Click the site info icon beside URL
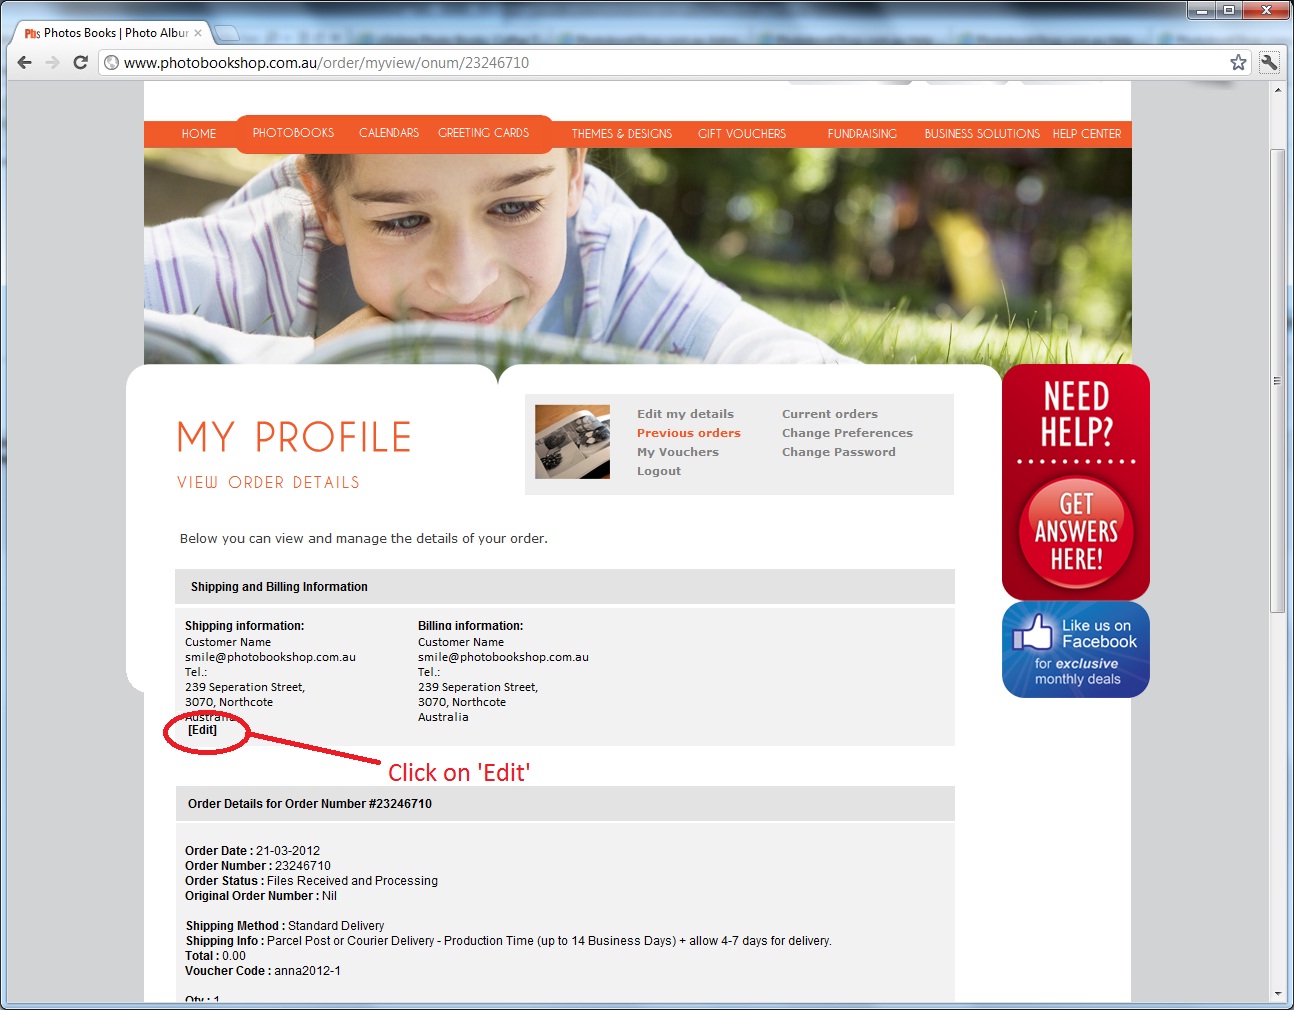The image size is (1294, 1010). [x=112, y=62]
